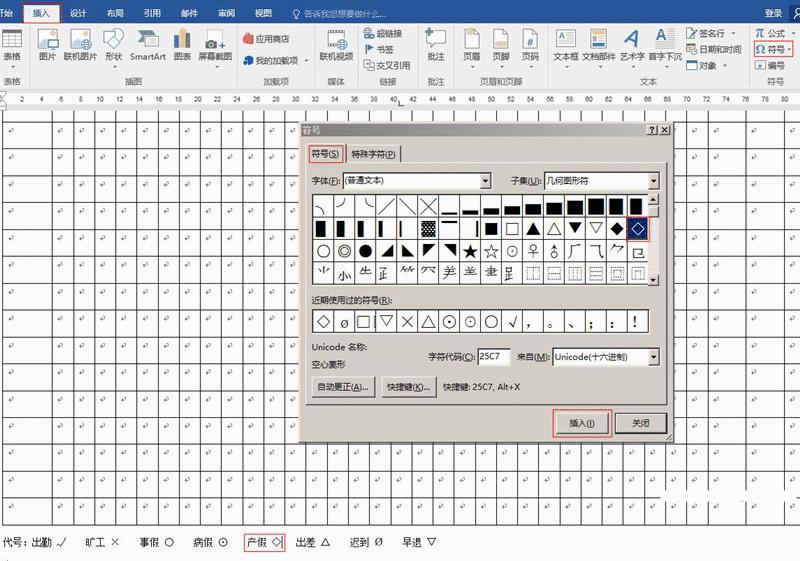The height and width of the screenshot is (561, 800).
Task: Switch to the 审阅 ribbon tab
Action: 226,13
